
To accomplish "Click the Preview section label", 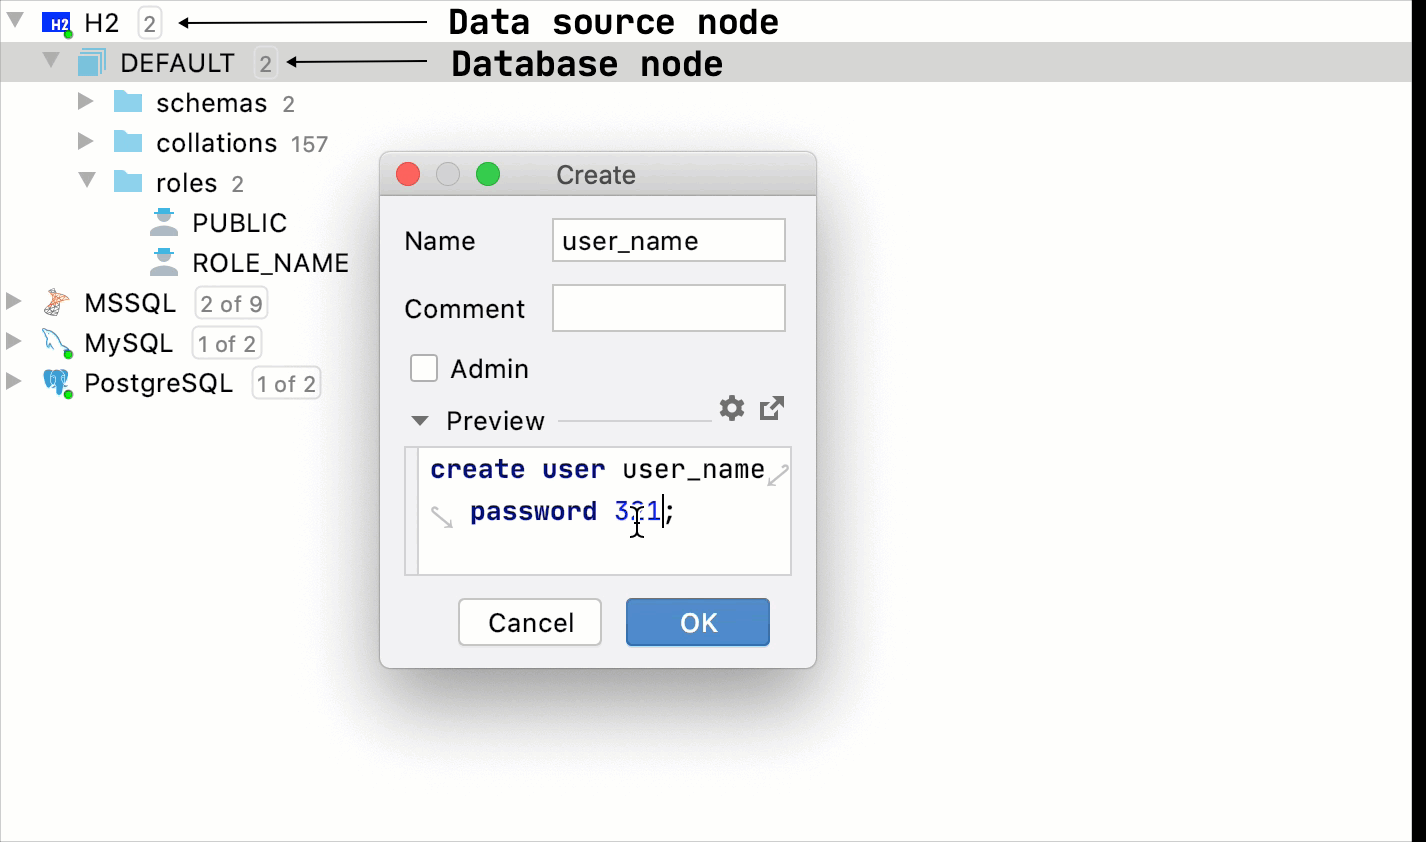I will click(x=495, y=421).
